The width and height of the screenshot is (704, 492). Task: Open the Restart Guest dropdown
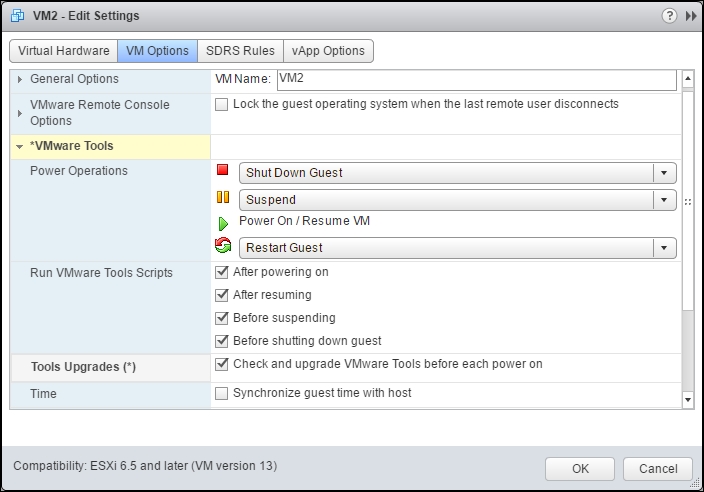[458, 248]
